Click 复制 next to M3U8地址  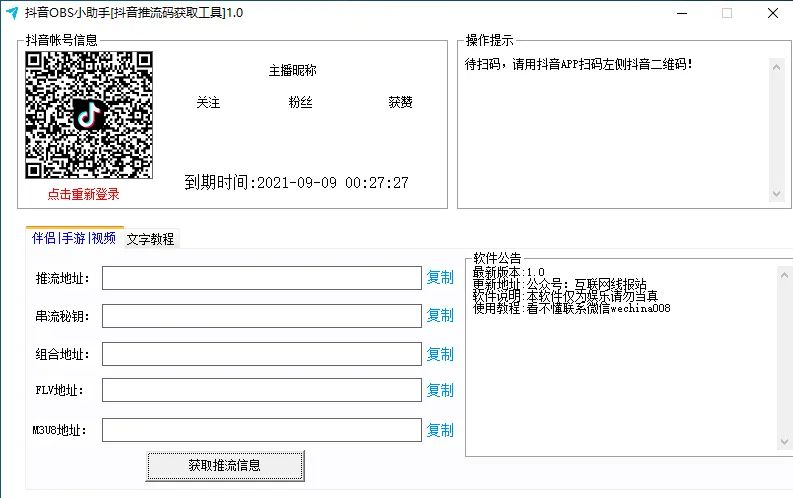coord(440,430)
